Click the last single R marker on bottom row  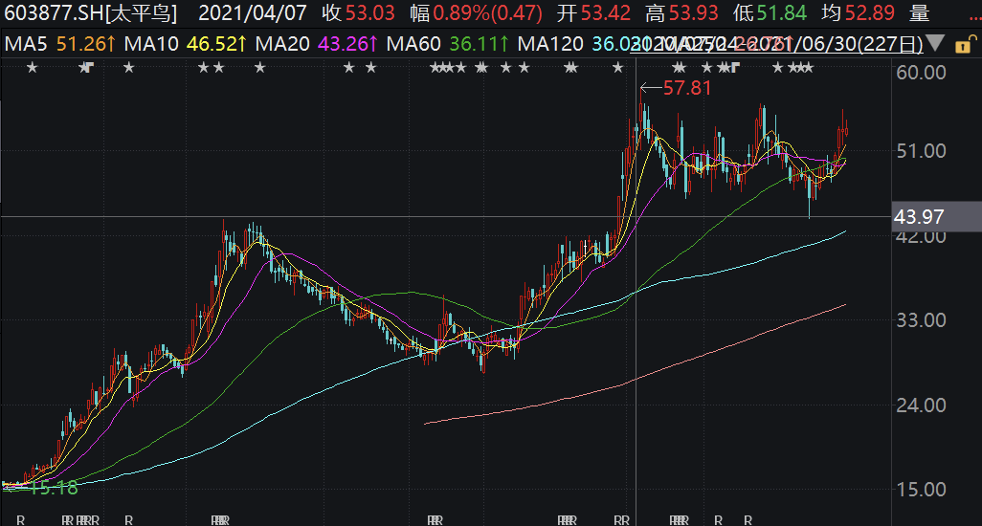[x=747, y=520]
